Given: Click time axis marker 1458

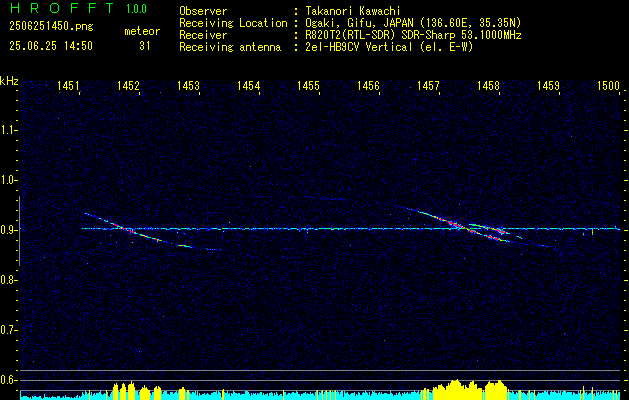Looking at the screenshot, I should tap(488, 85).
